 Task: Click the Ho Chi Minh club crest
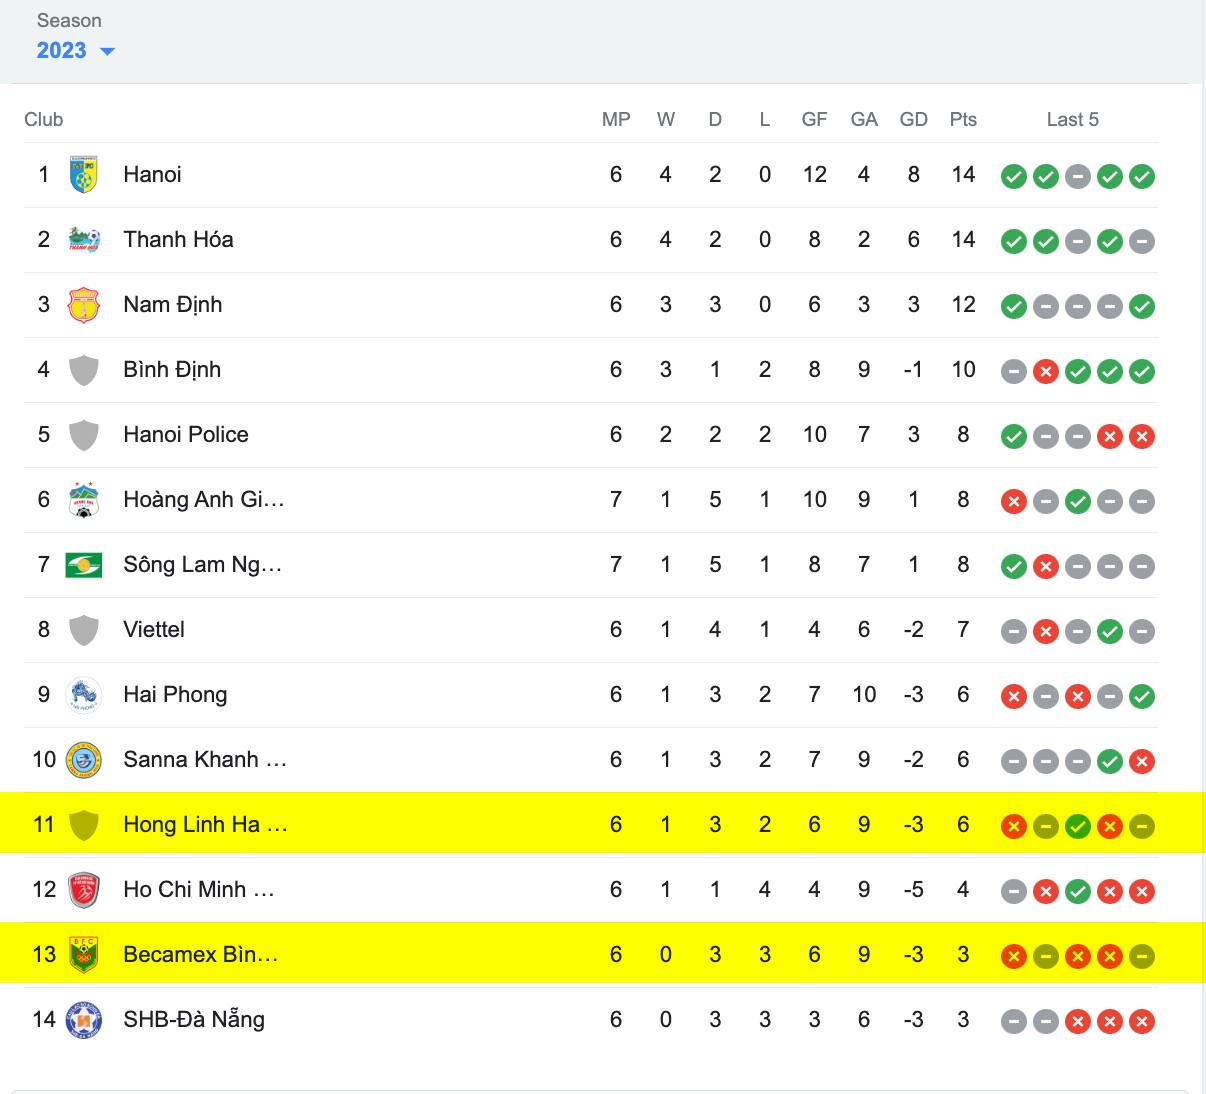pyautogui.click(x=83, y=890)
